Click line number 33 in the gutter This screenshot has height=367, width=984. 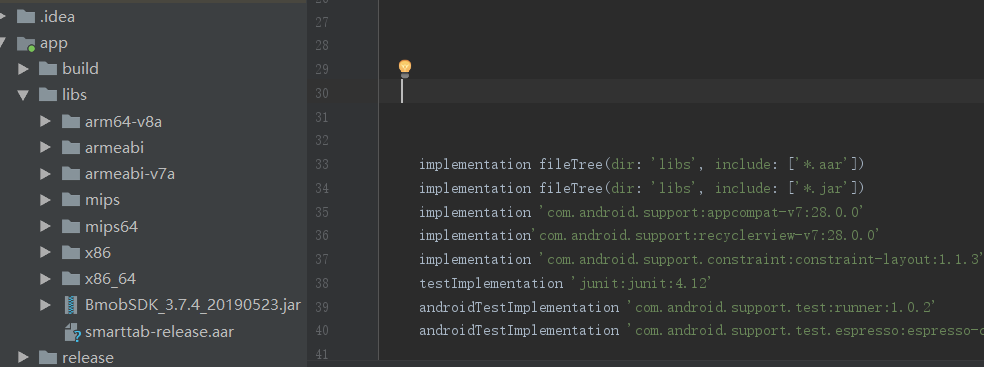coord(322,164)
